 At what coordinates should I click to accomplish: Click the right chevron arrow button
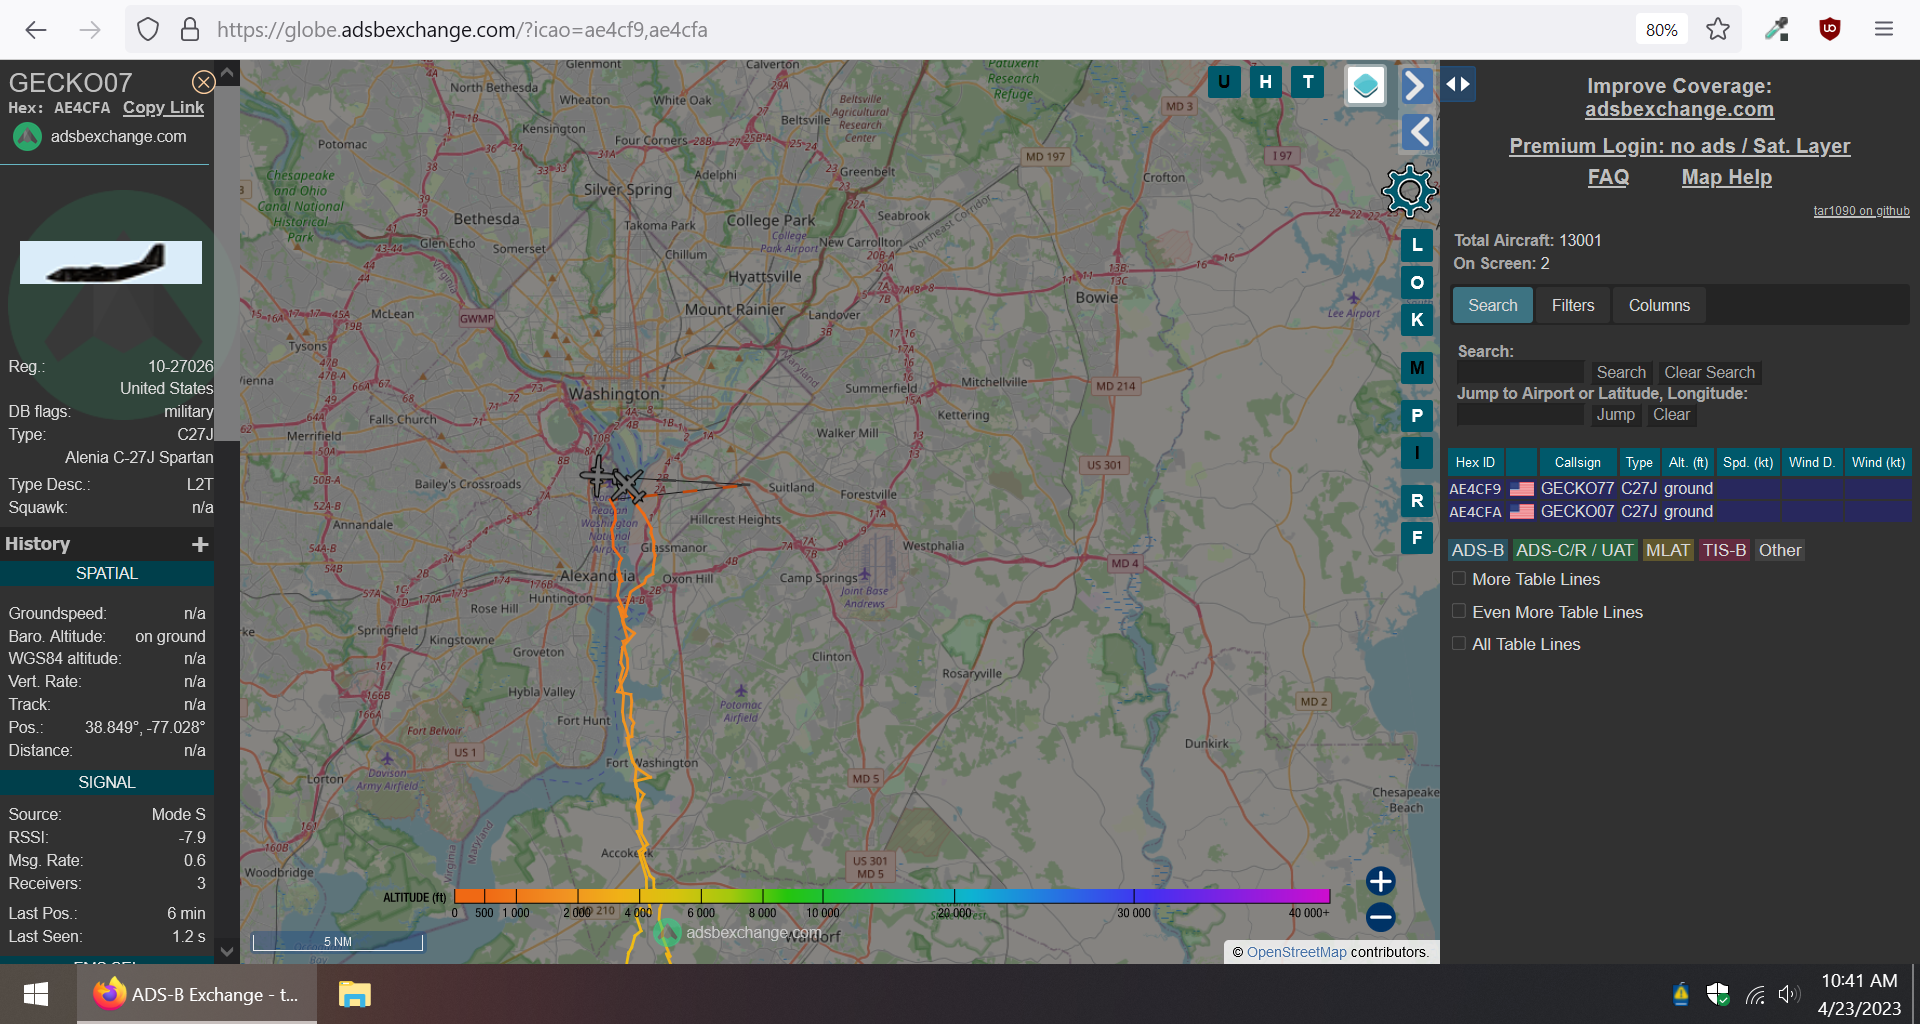click(1416, 86)
